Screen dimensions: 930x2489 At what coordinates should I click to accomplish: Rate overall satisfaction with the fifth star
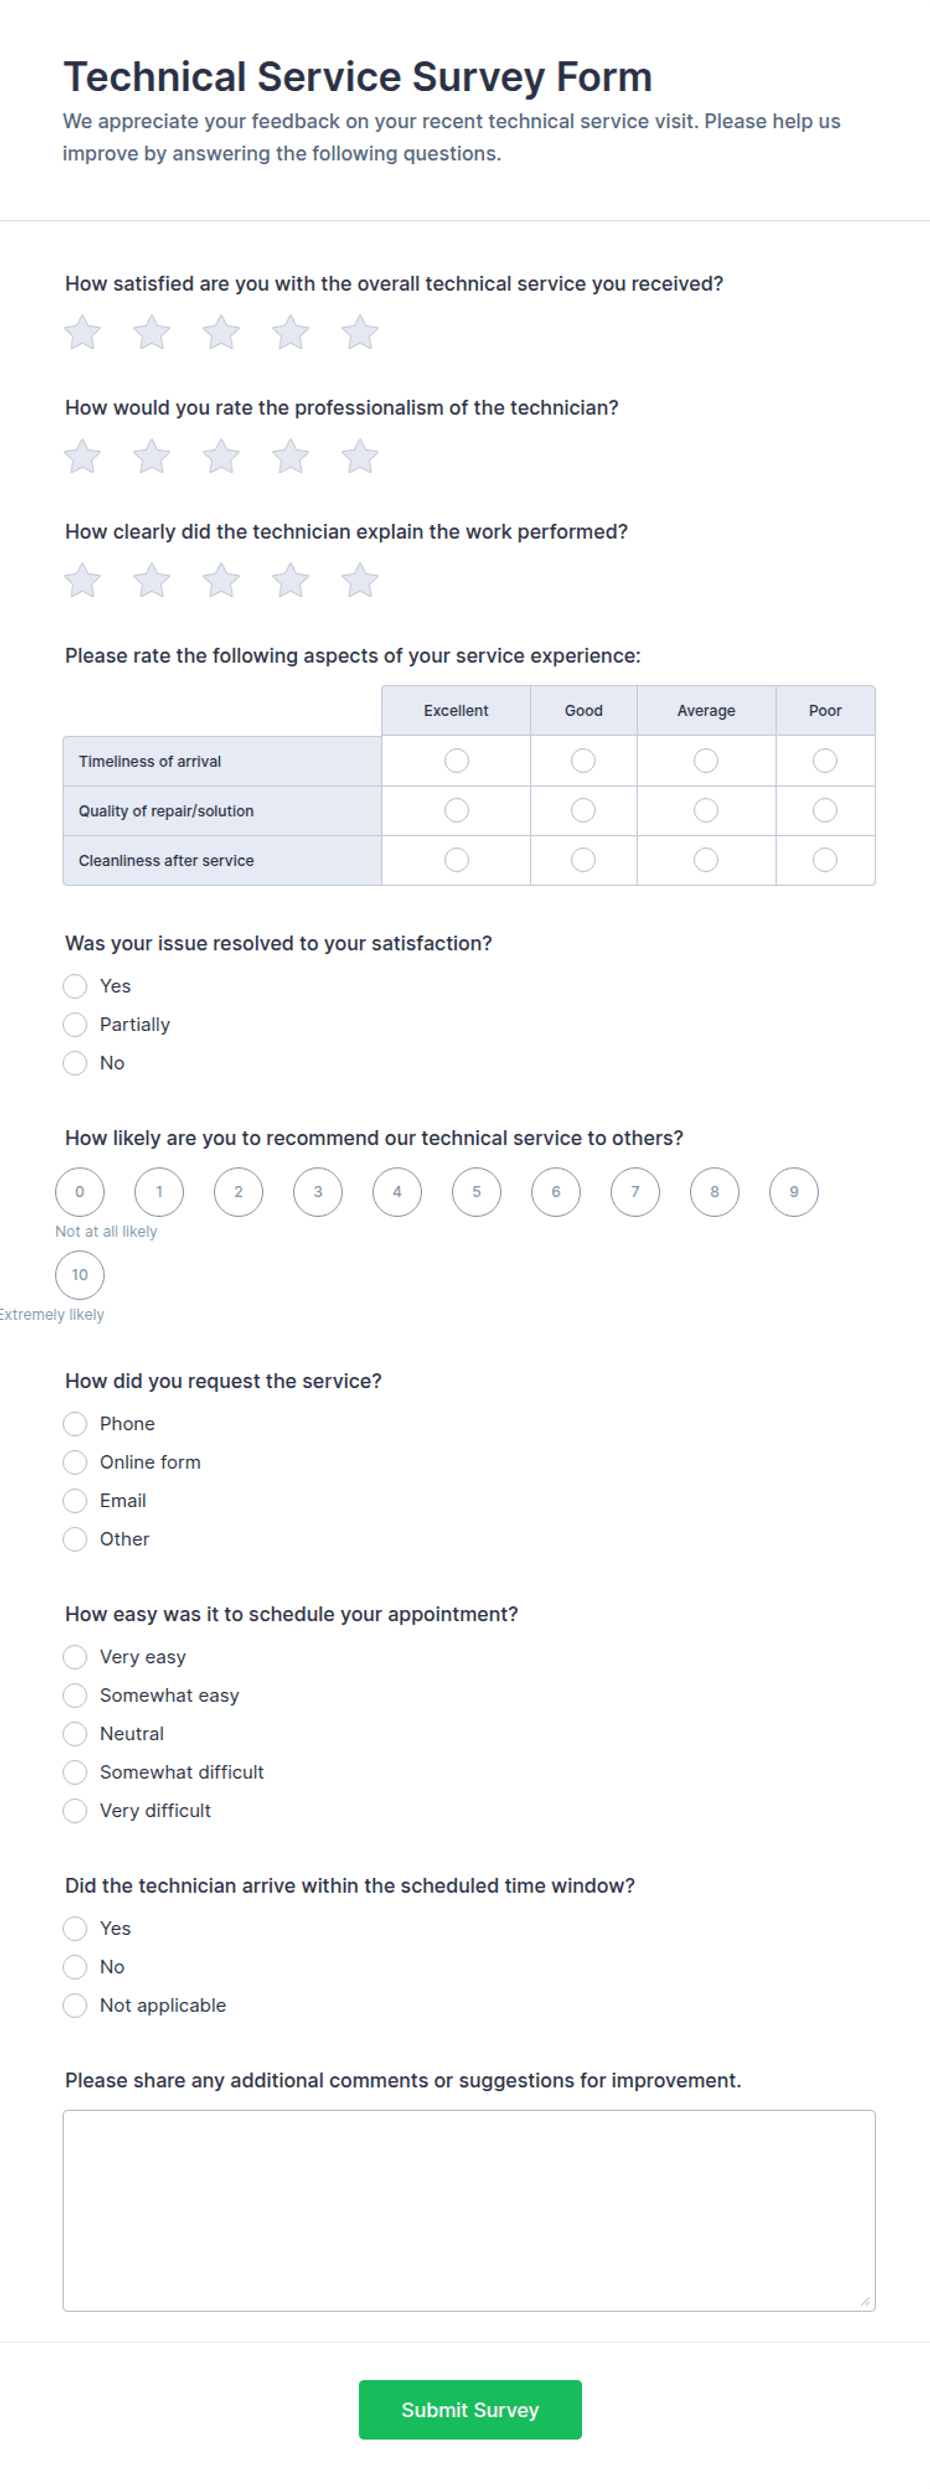point(360,333)
